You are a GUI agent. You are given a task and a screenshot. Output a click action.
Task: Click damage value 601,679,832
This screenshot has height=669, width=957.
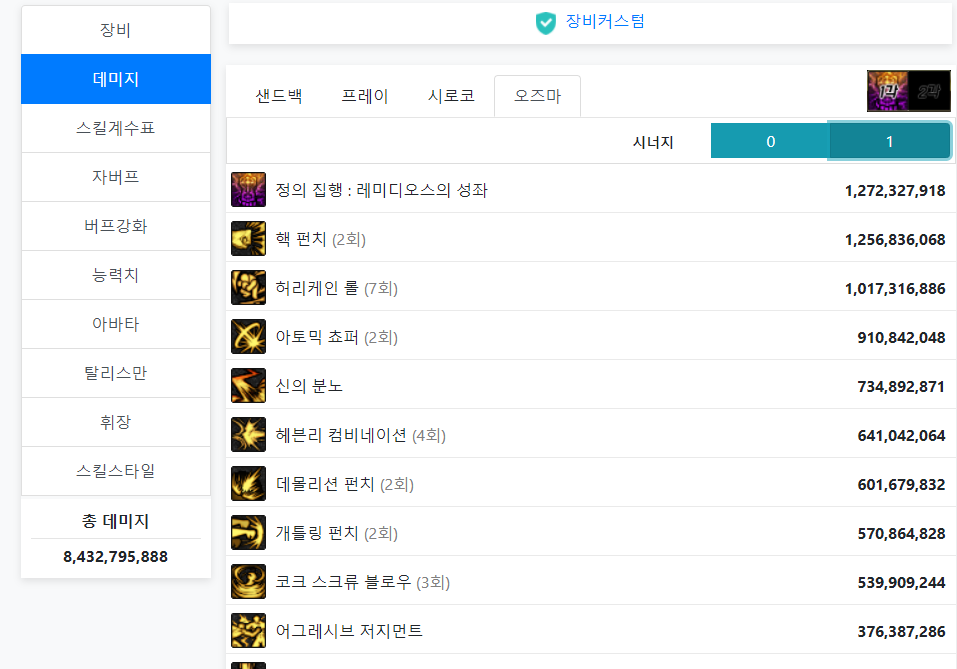901,485
